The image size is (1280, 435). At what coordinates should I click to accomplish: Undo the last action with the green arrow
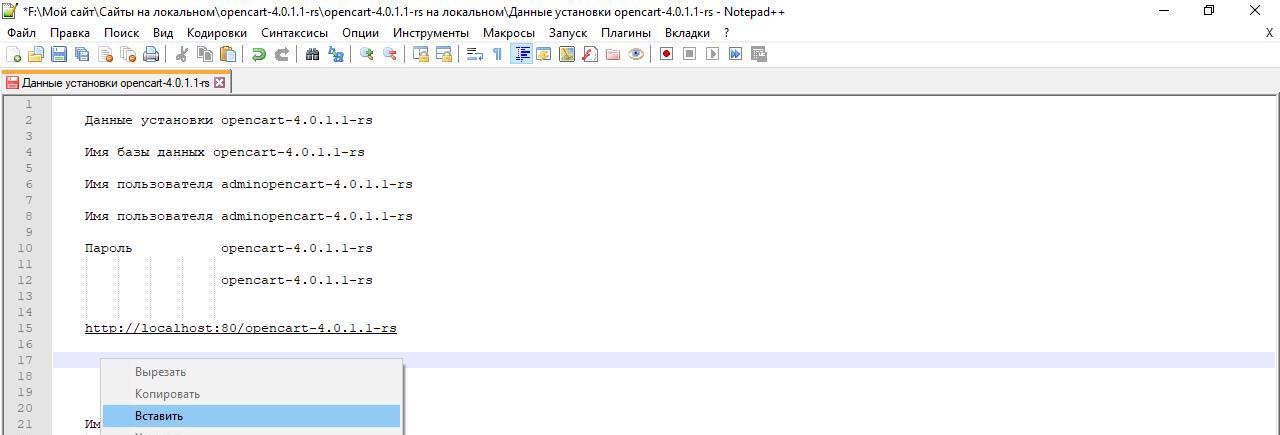click(x=259, y=54)
